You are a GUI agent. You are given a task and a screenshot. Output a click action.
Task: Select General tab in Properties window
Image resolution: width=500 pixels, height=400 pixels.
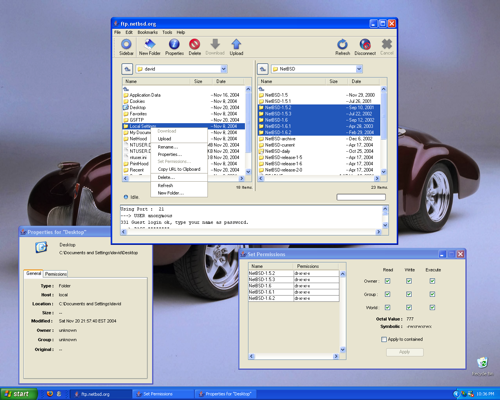coord(34,273)
